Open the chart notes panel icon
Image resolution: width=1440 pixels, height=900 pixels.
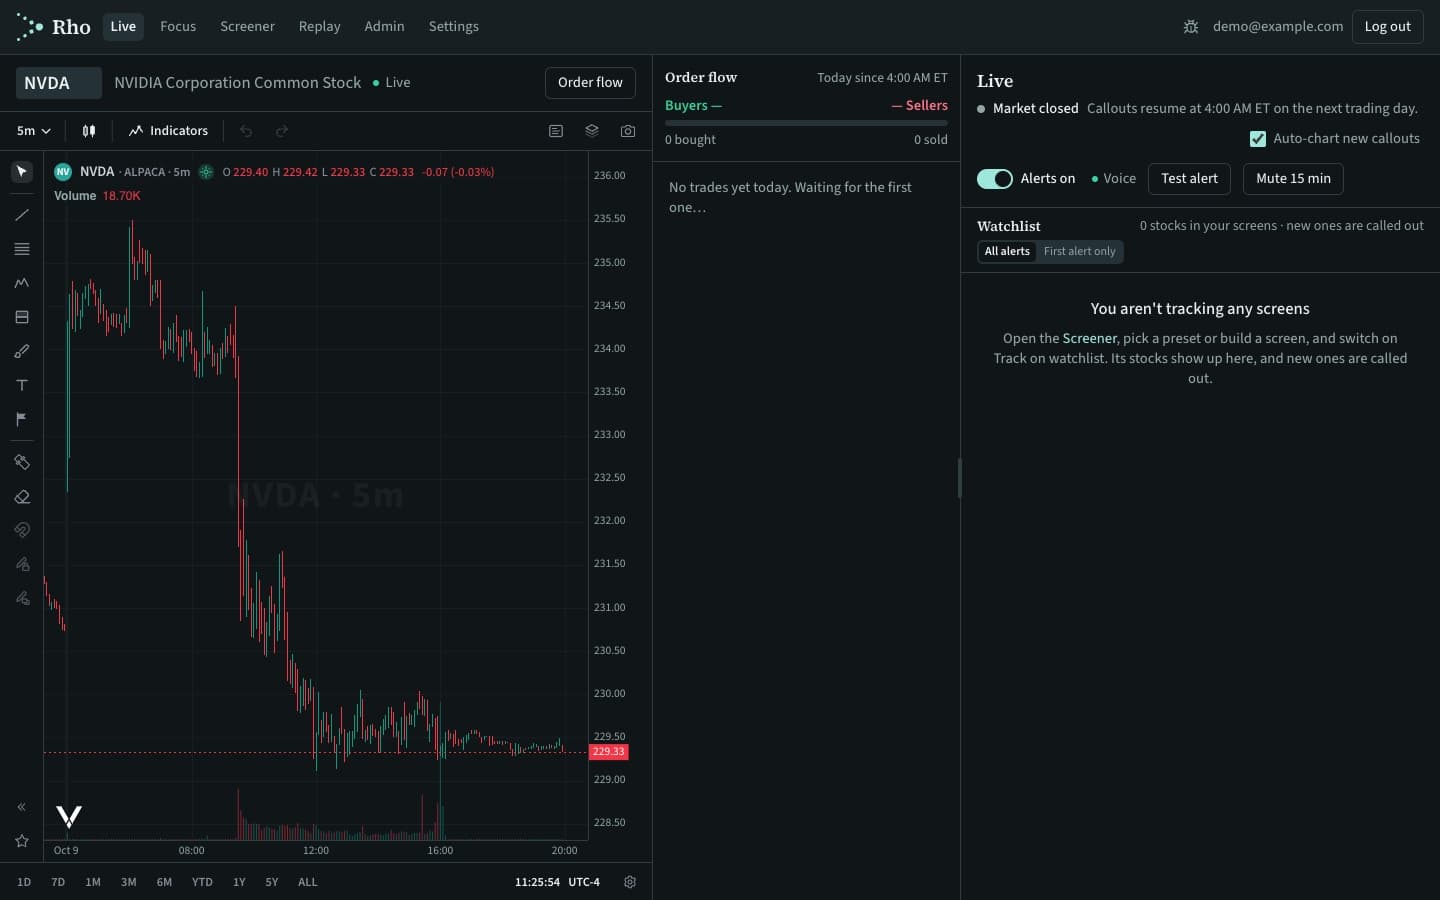tap(556, 131)
